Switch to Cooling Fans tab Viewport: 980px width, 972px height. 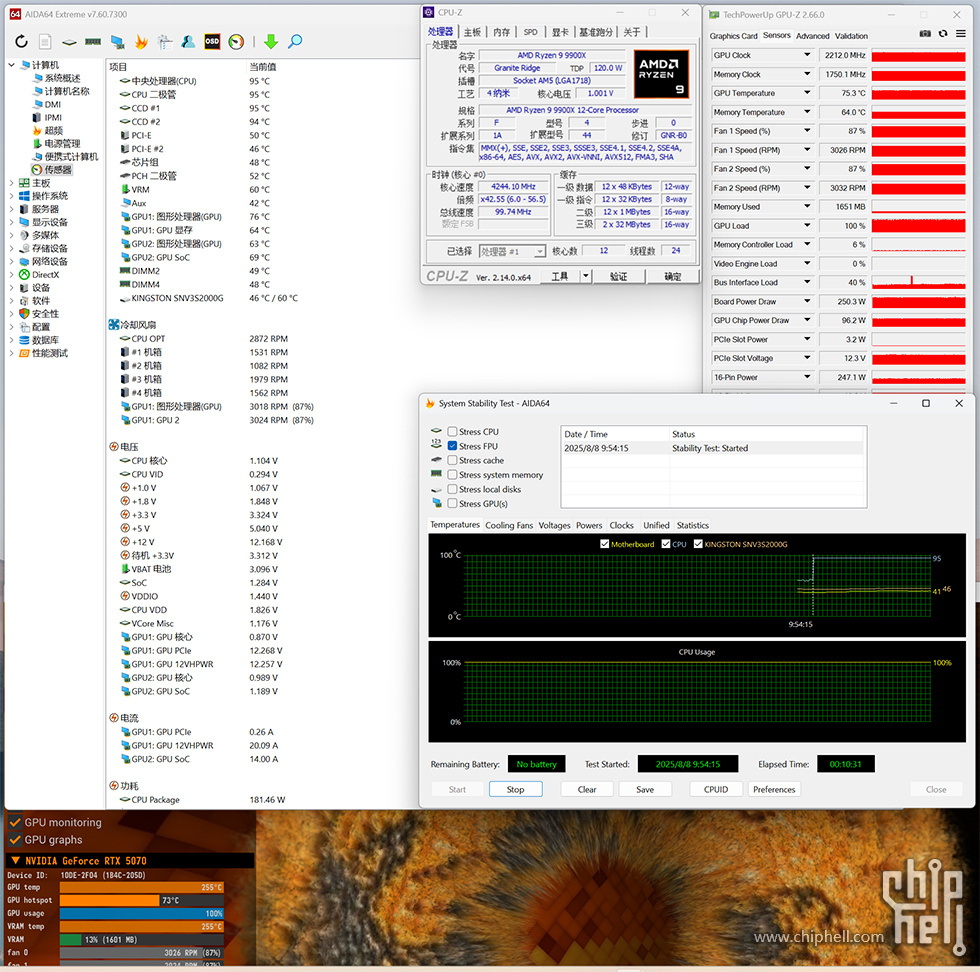coord(509,525)
